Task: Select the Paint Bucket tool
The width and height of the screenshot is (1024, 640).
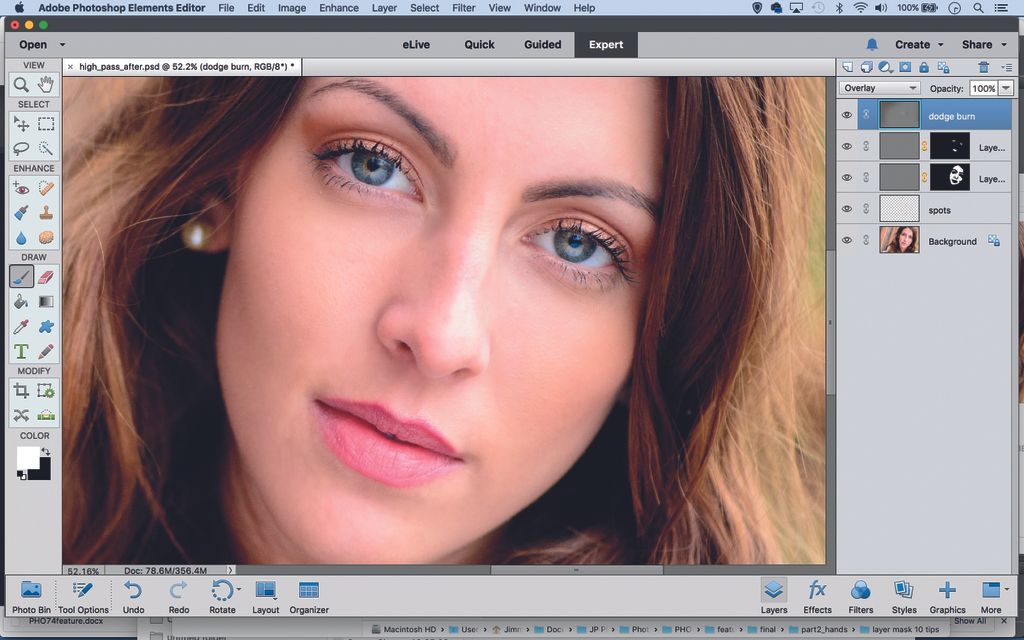Action: point(21,301)
